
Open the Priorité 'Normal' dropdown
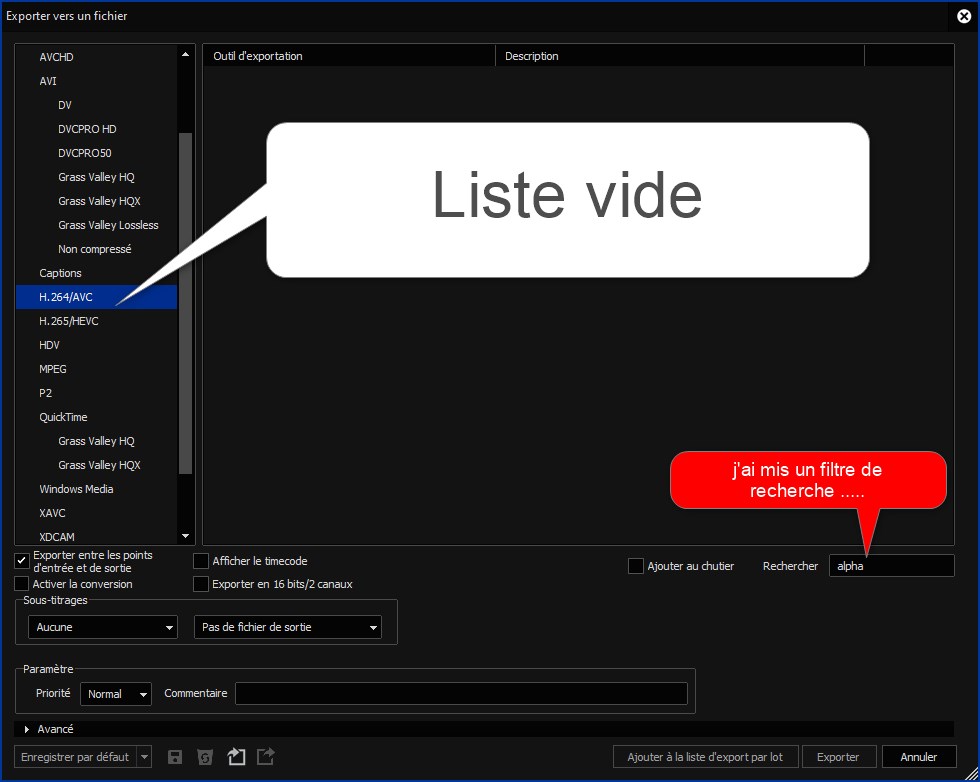pyautogui.click(x=116, y=694)
